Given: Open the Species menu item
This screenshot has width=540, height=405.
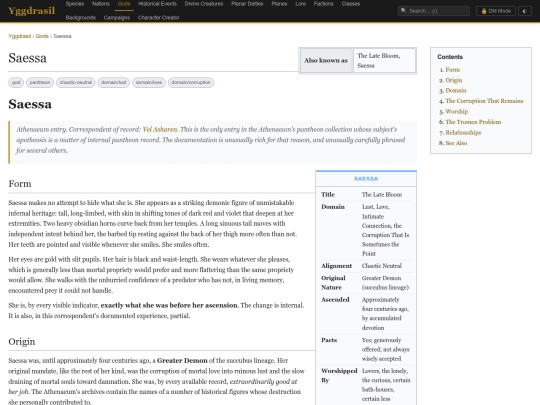Looking at the screenshot, I should tap(75, 4).
